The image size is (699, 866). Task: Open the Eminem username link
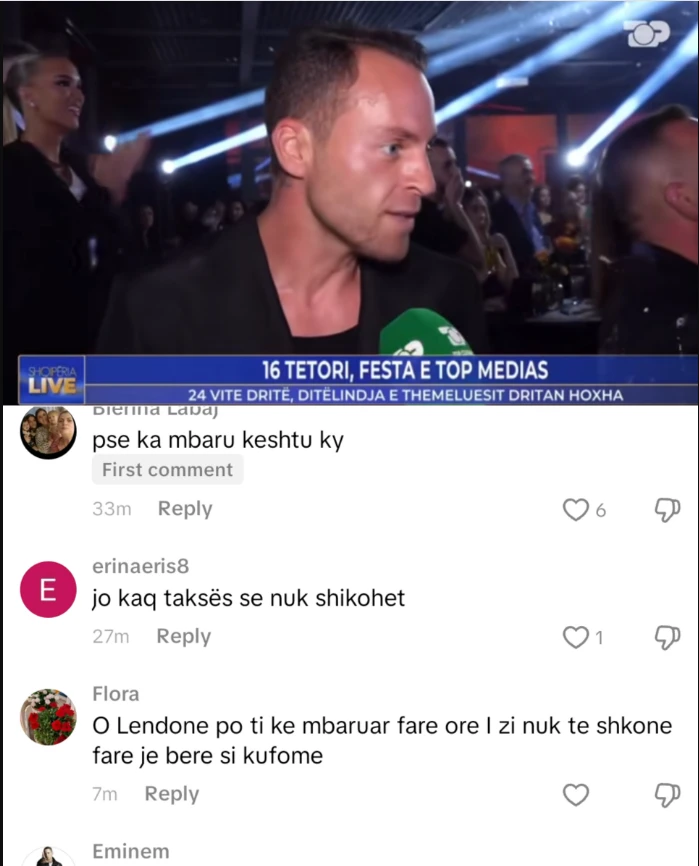131,851
